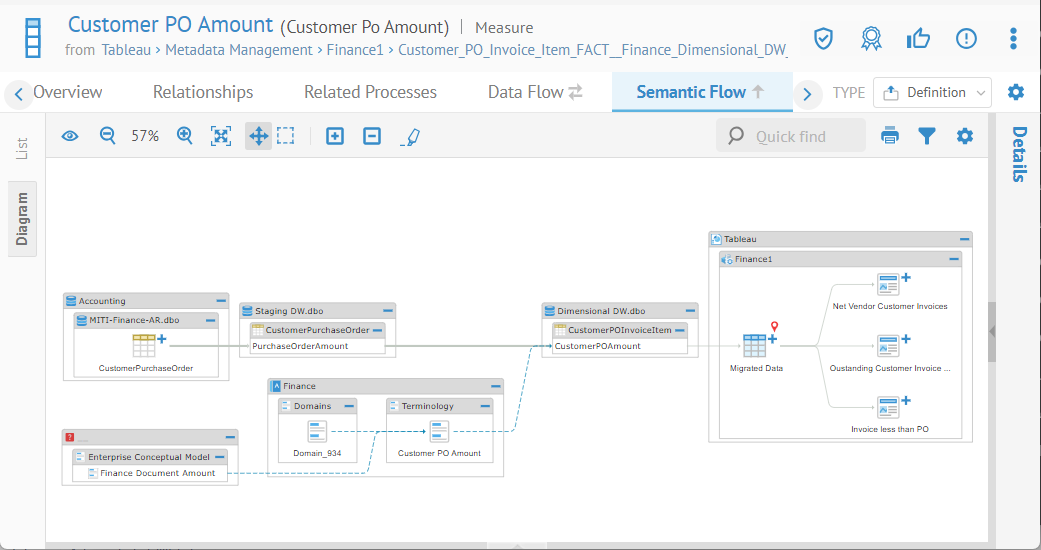Enable the rectangular marquee selection mode
The image size is (1041, 550).
coord(286,136)
